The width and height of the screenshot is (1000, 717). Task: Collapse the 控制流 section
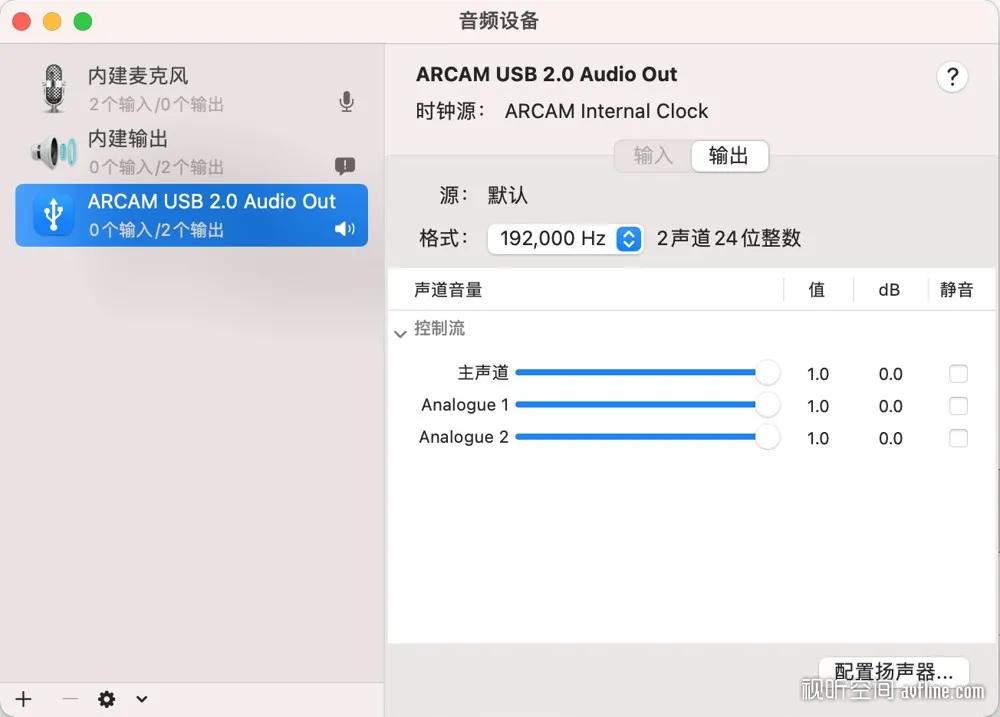[400, 330]
